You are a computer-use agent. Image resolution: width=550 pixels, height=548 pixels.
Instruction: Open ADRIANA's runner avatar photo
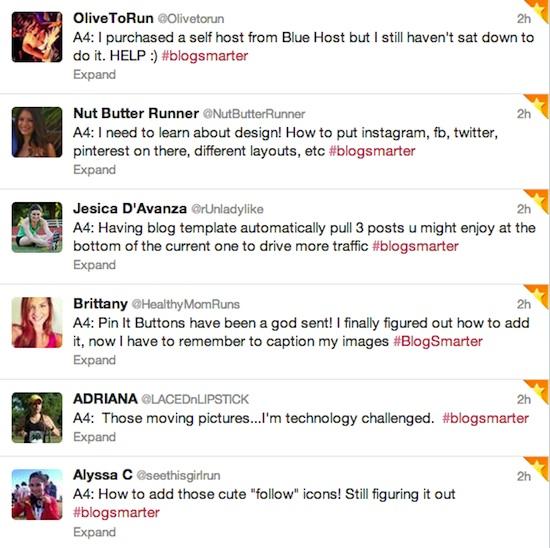(37, 417)
